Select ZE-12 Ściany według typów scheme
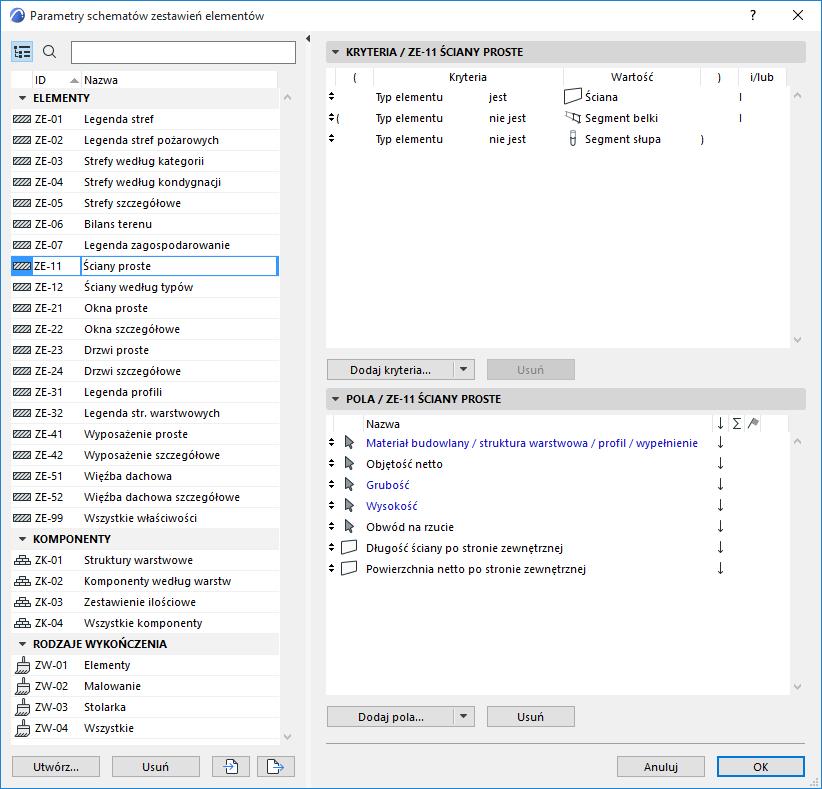Image resolution: width=822 pixels, height=789 pixels. [145, 287]
